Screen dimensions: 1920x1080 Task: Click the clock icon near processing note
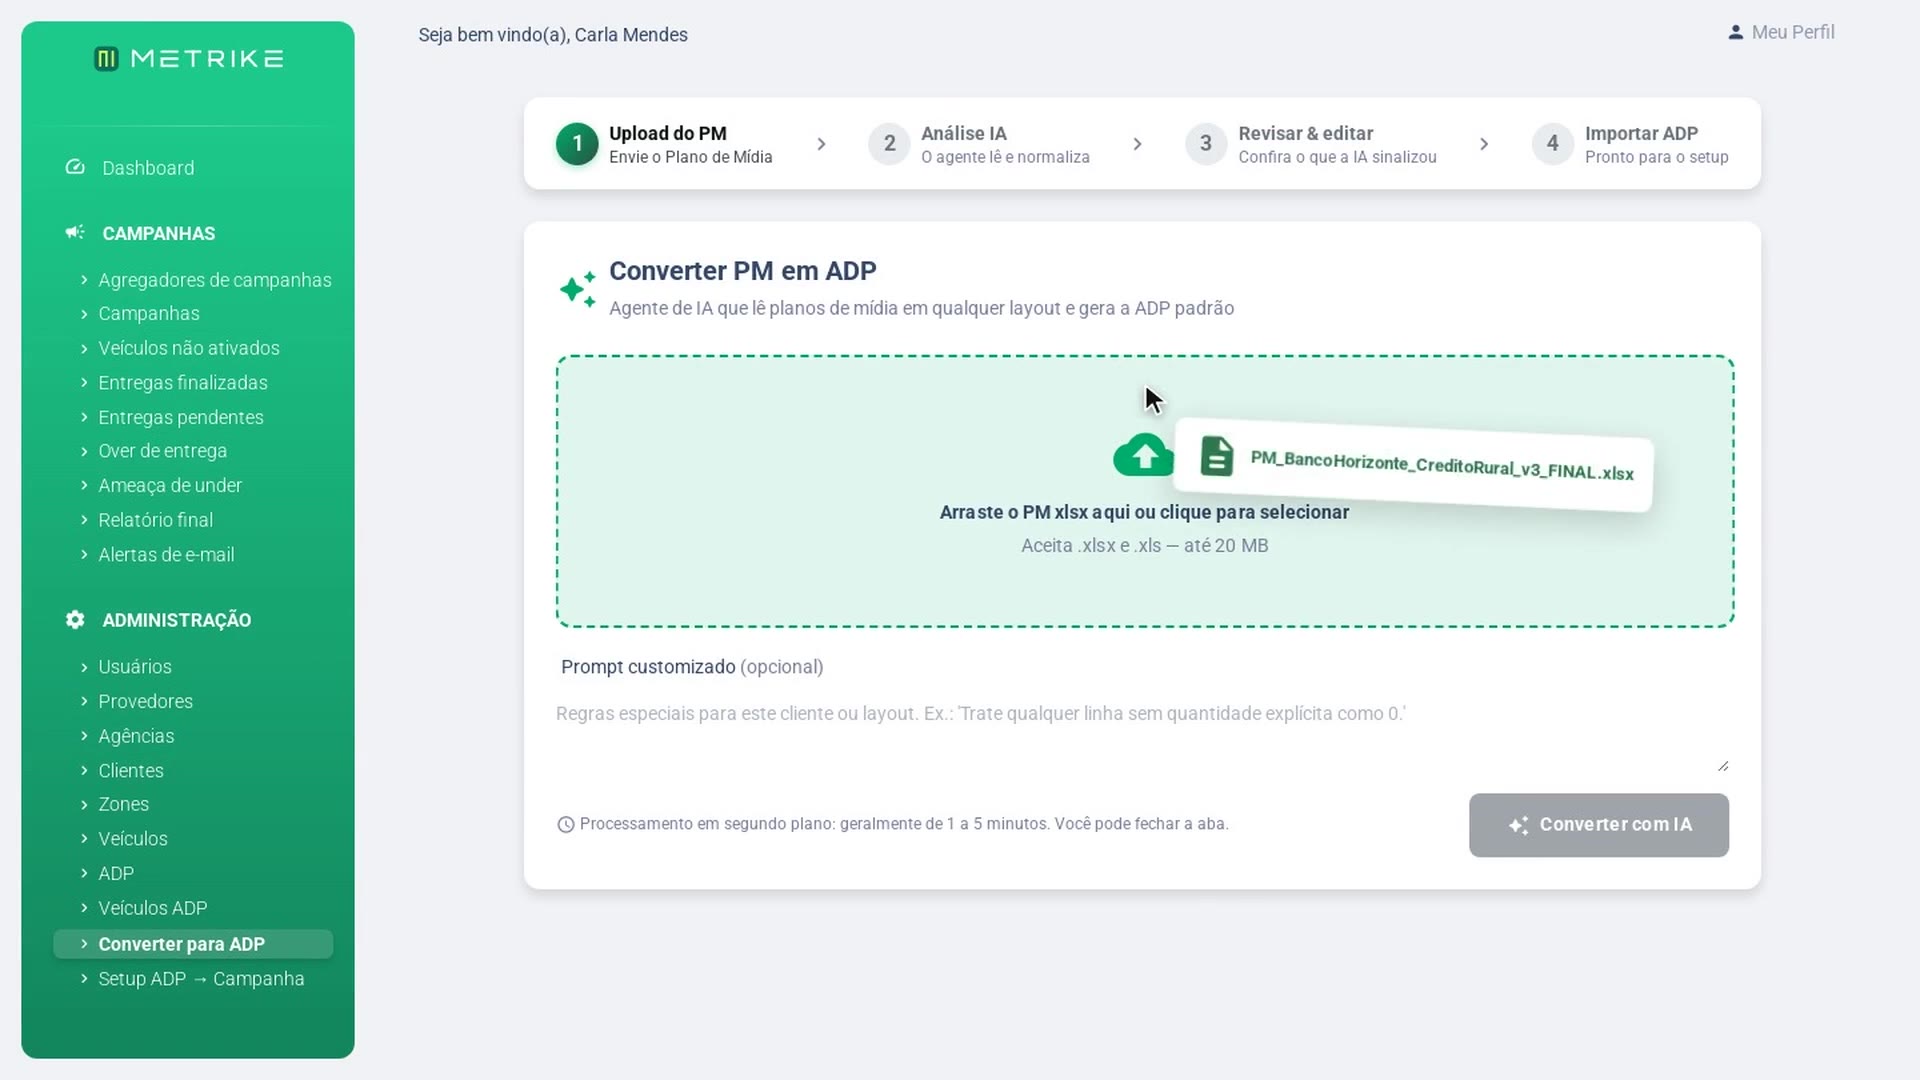coord(566,824)
